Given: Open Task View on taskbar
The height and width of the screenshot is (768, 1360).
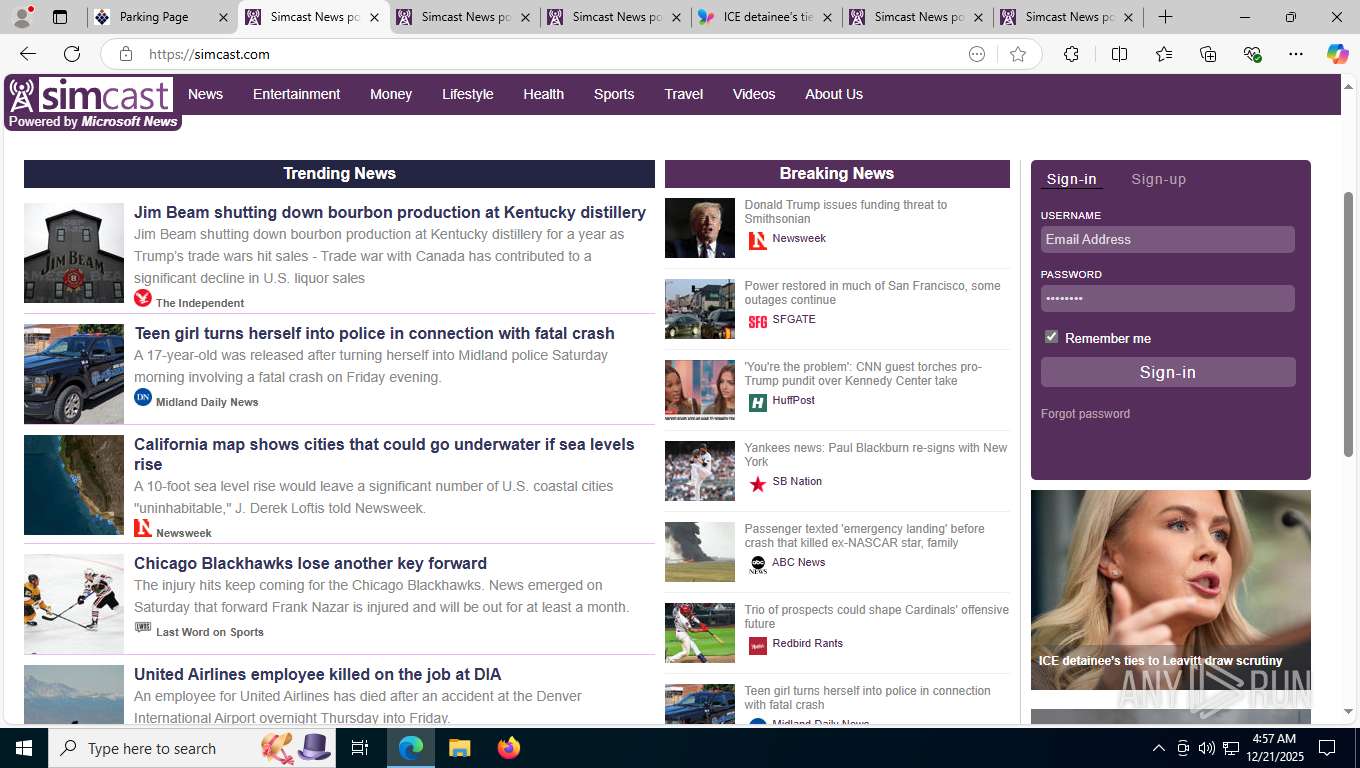Looking at the screenshot, I should coord(360,748).
